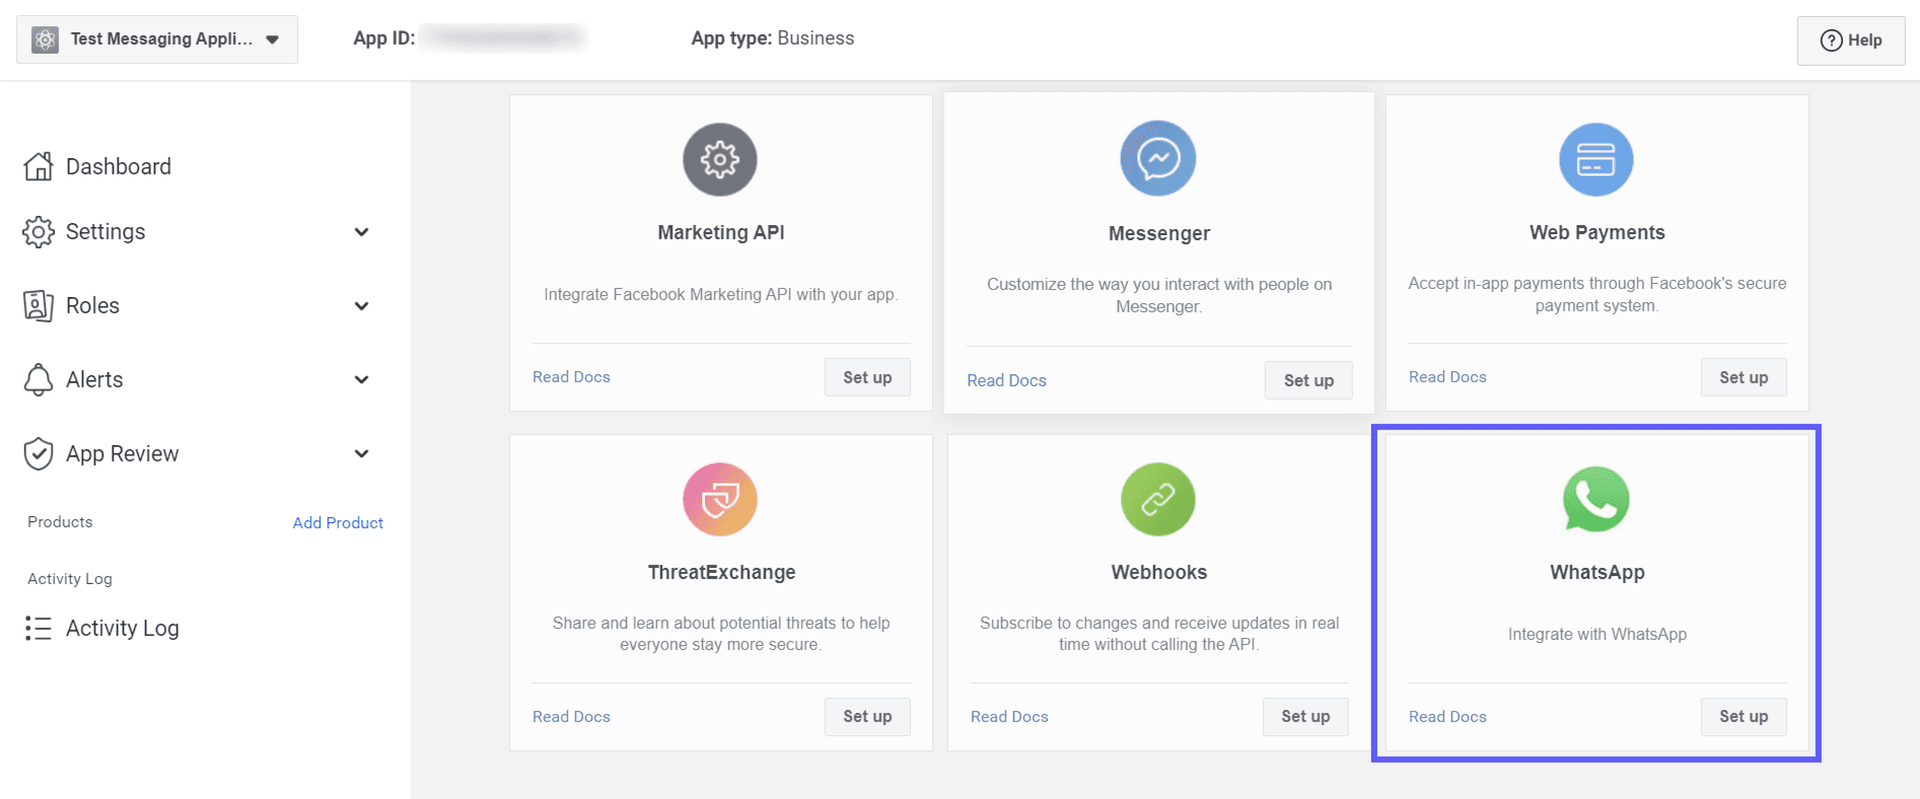Click the Settings gear icon in sidebar
Screen dimensions: 1920x799
[x=38, y=231]
